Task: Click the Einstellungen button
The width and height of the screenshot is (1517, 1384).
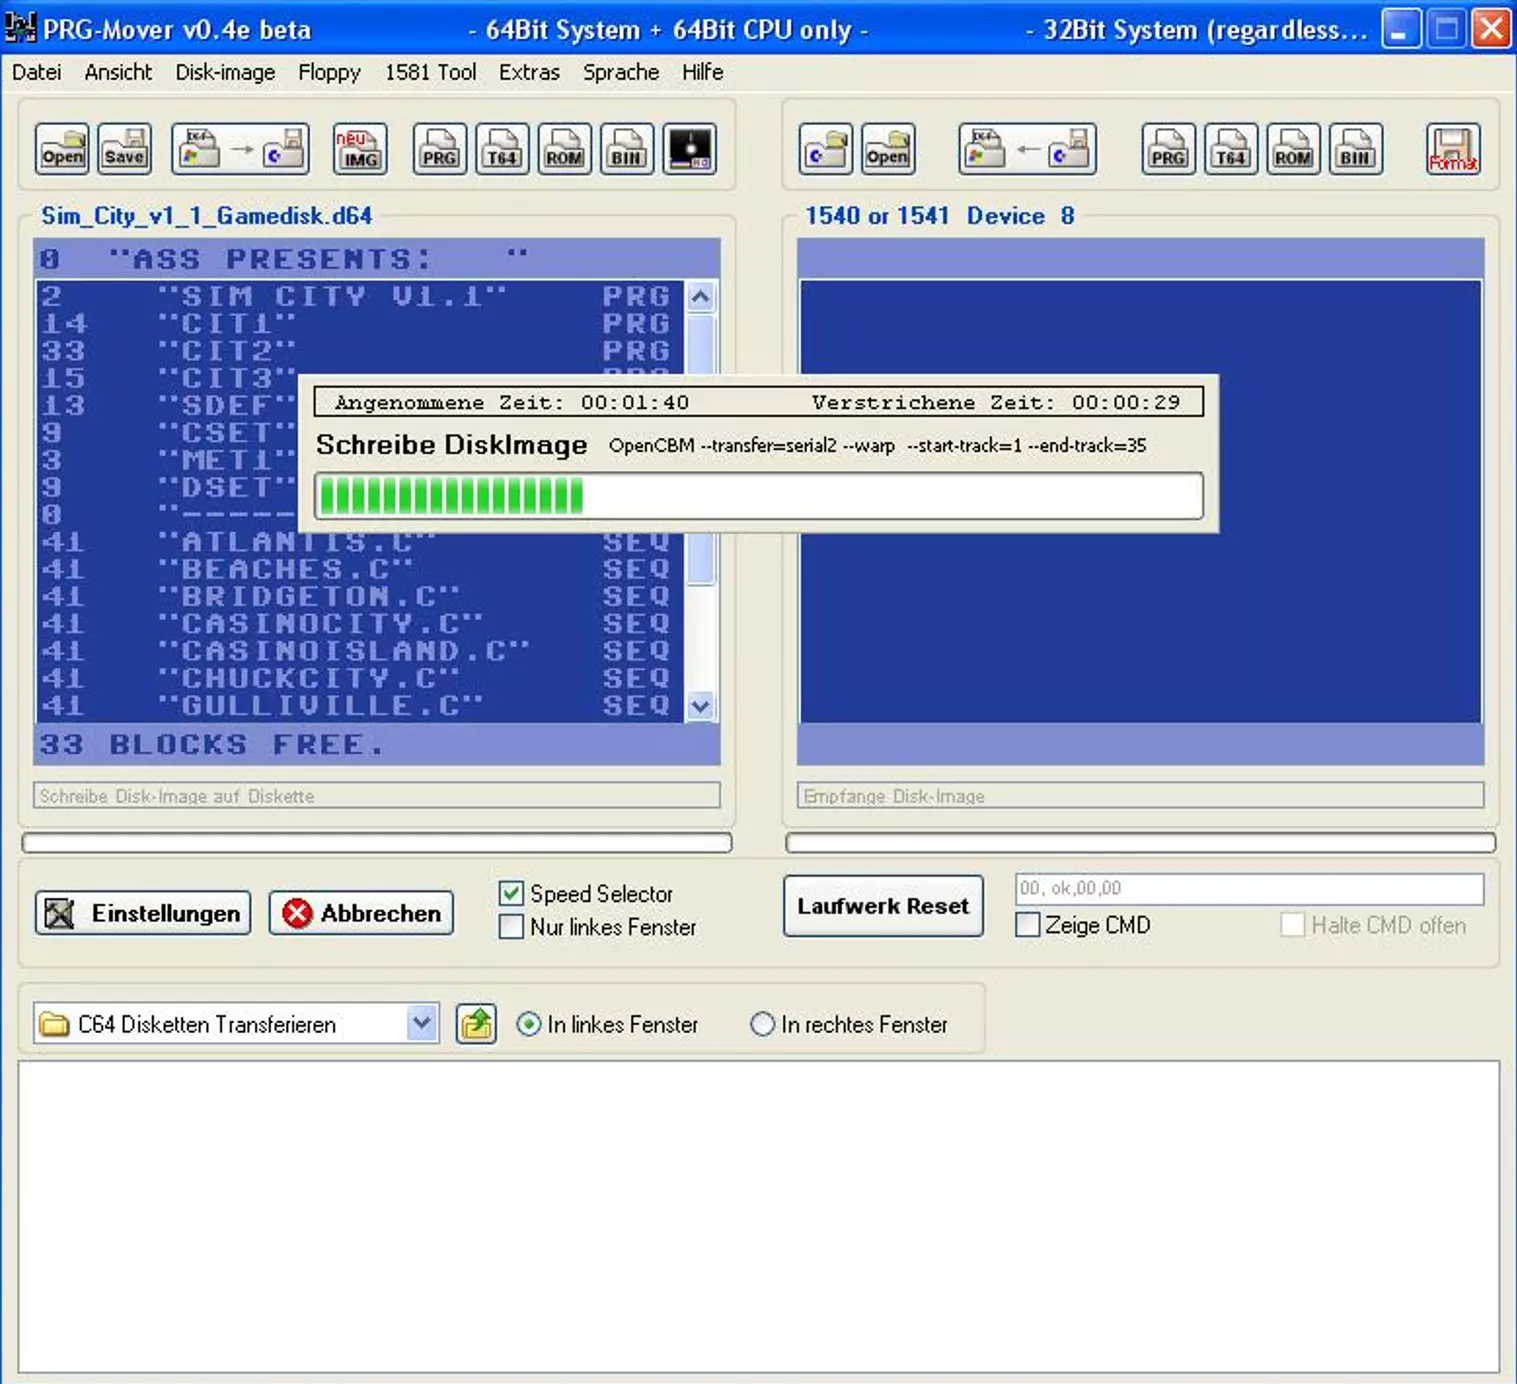Action: (x=143, y=913)
